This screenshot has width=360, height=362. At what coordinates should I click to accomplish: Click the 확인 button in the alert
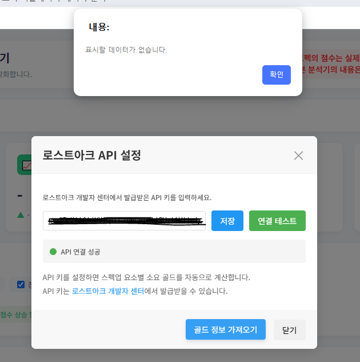pyautogui.click(x=276, y=75)
